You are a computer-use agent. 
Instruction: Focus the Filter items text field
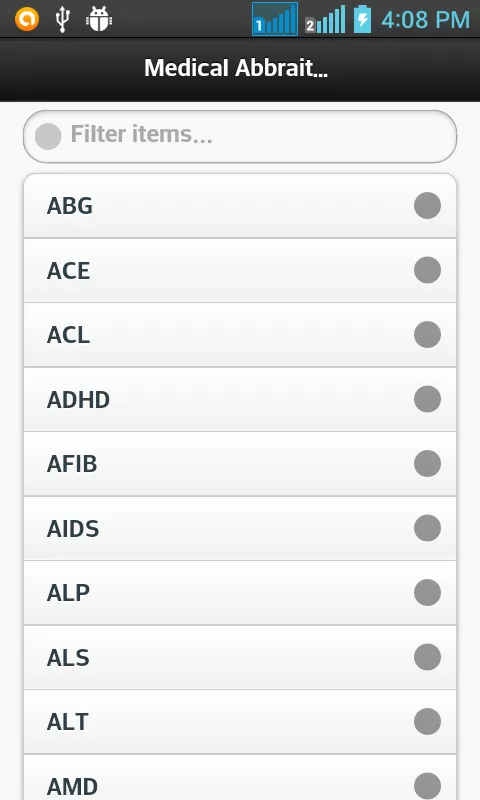click(x=240, y=136)
